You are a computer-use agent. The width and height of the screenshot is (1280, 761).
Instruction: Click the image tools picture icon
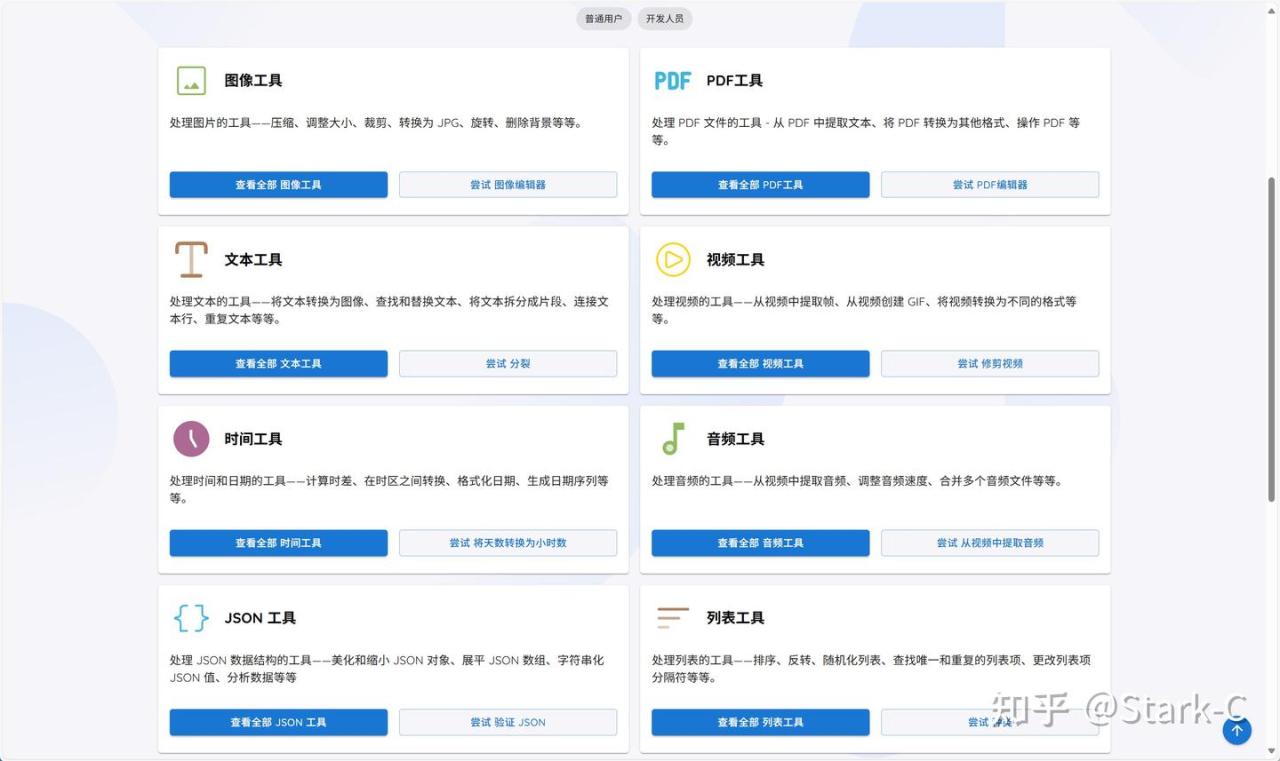tap(191, 81)
